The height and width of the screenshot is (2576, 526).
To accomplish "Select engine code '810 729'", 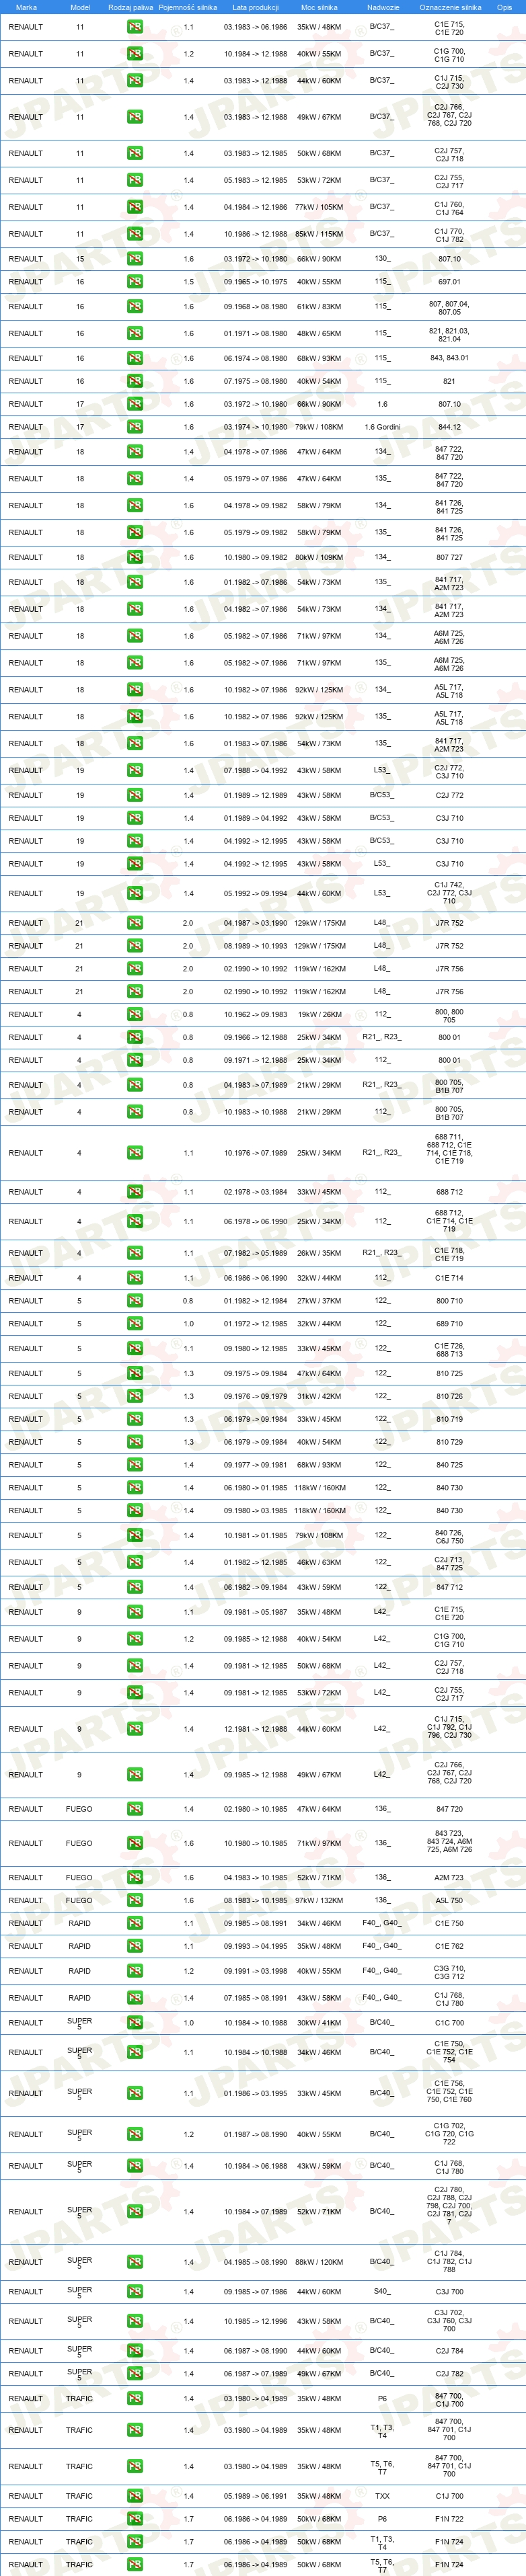I will point(449,1442).
